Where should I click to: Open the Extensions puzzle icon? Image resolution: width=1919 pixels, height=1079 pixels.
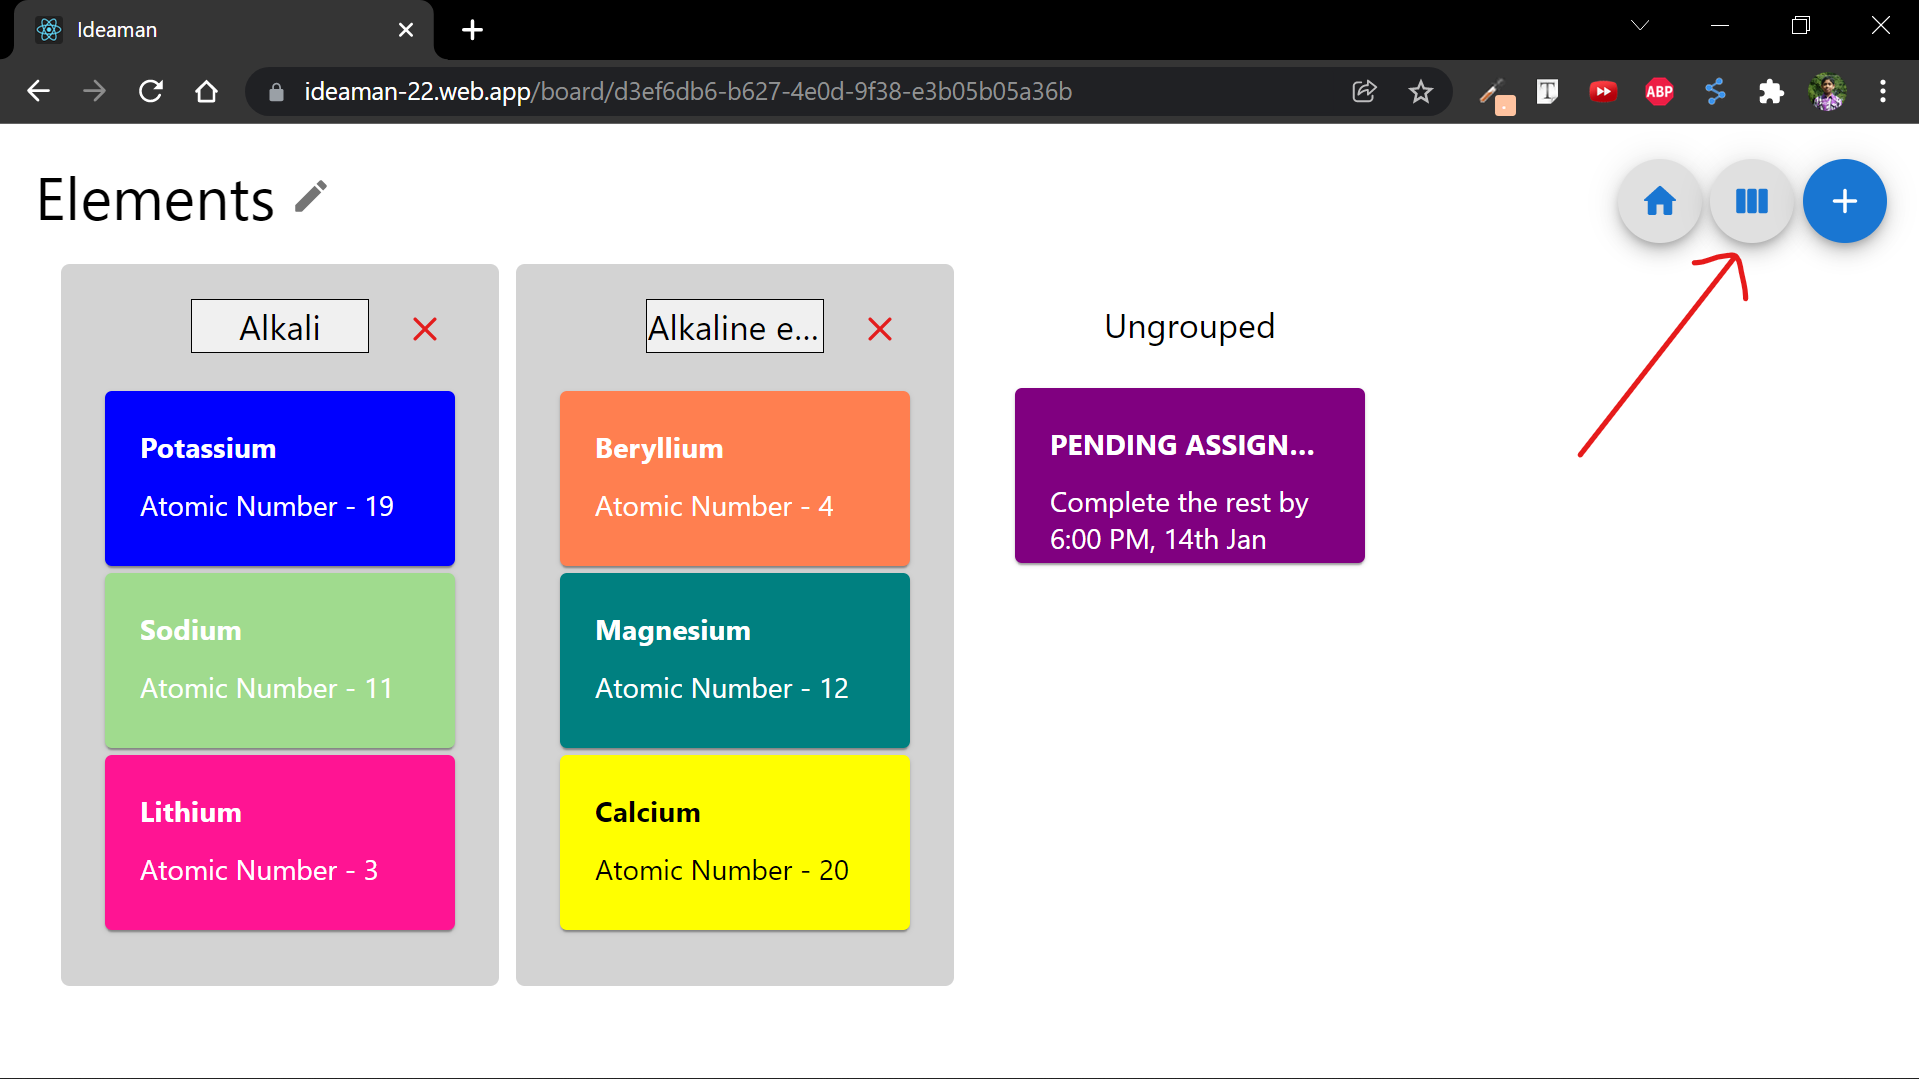[1771, 91]
